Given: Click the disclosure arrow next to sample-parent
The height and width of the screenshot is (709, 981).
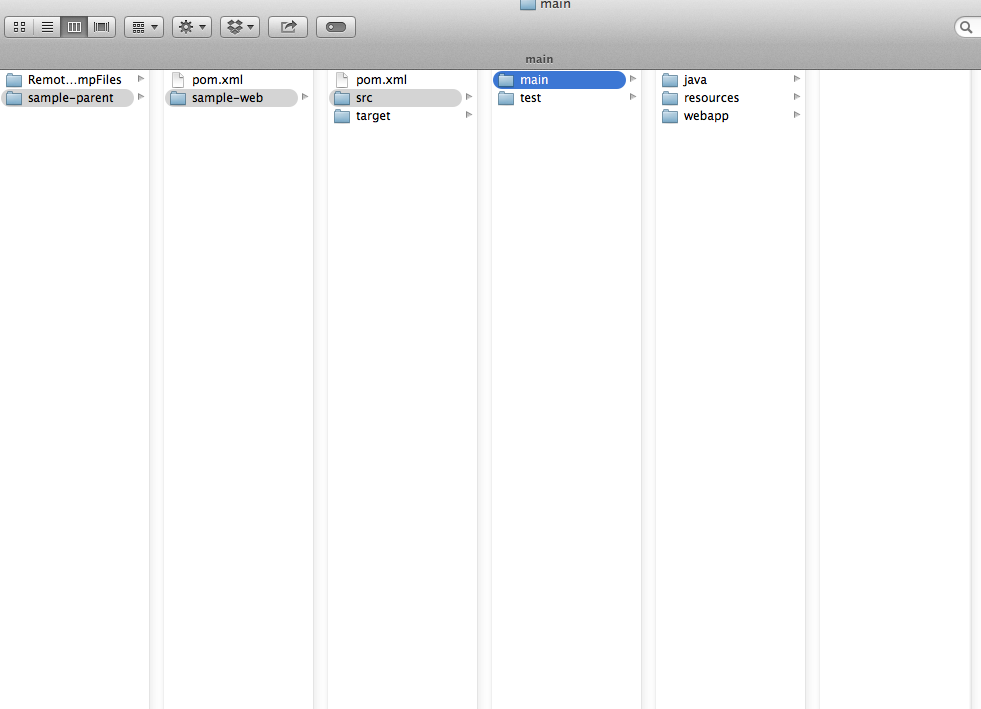Looking at the screenshot, I should [141, 97].
